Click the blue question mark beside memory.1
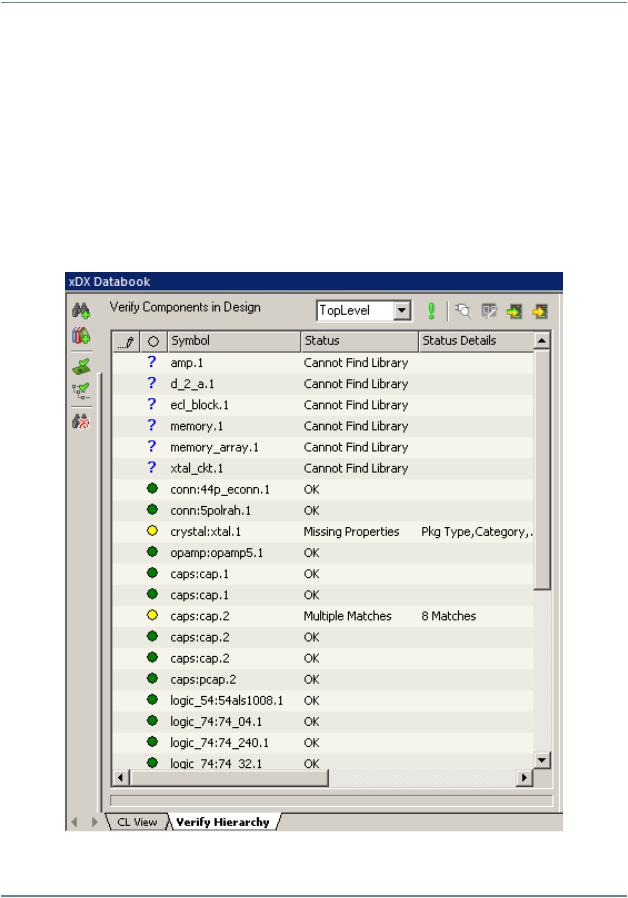The width and height of the screenshot is (628, 898). click(152, 426)
